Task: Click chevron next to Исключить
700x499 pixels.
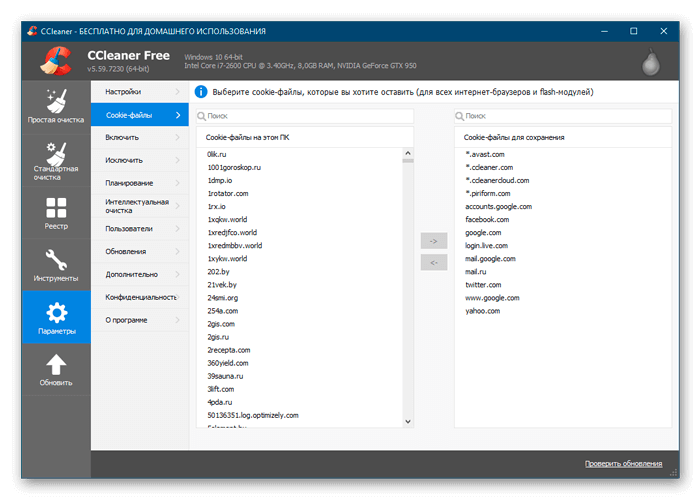Action: (x=178, y=160)
